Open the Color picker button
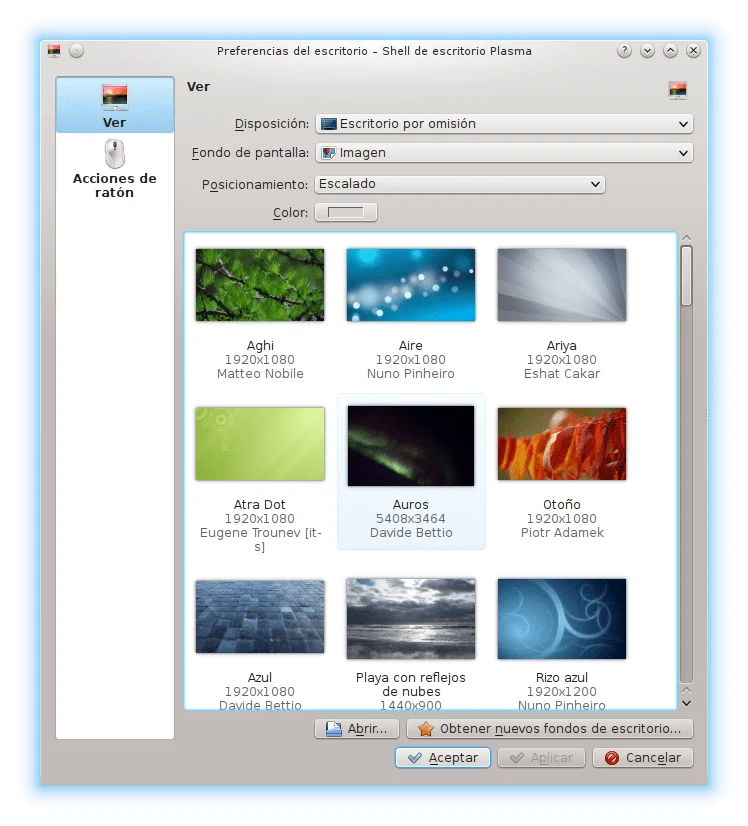The width and height of the screenshot is (748, 826). [x=346, y=212]
